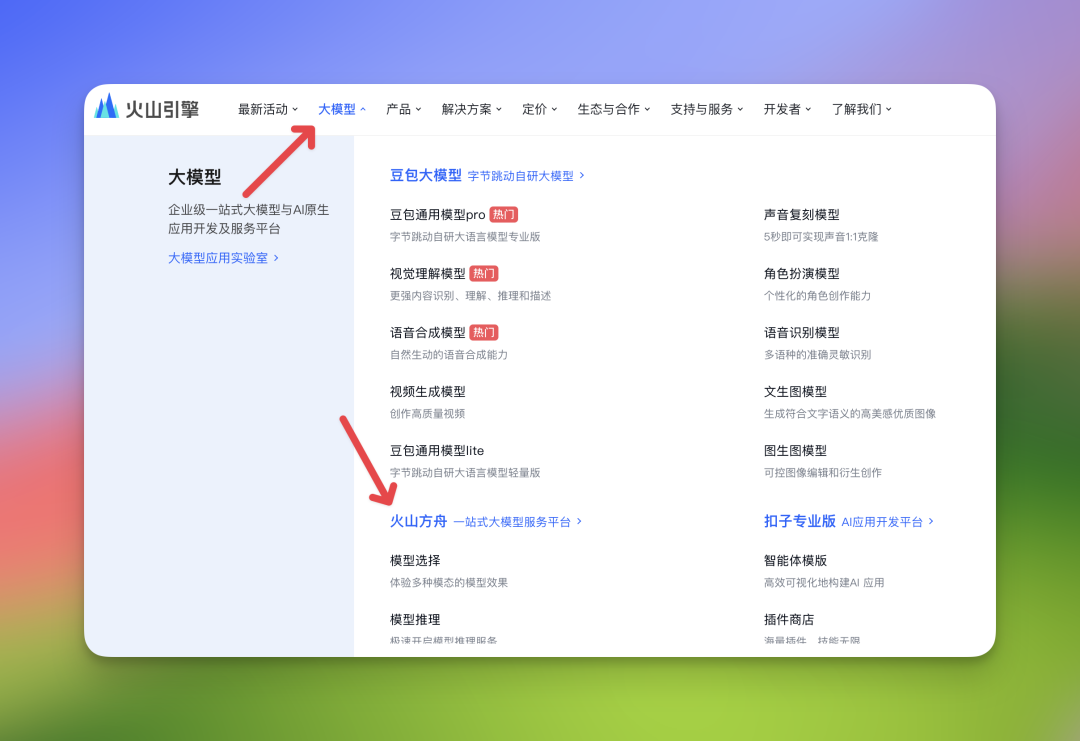Go to 大模型应用实验室 link
The height and width of the screenshot is (741, 1080).
click(x=223, y=258)
